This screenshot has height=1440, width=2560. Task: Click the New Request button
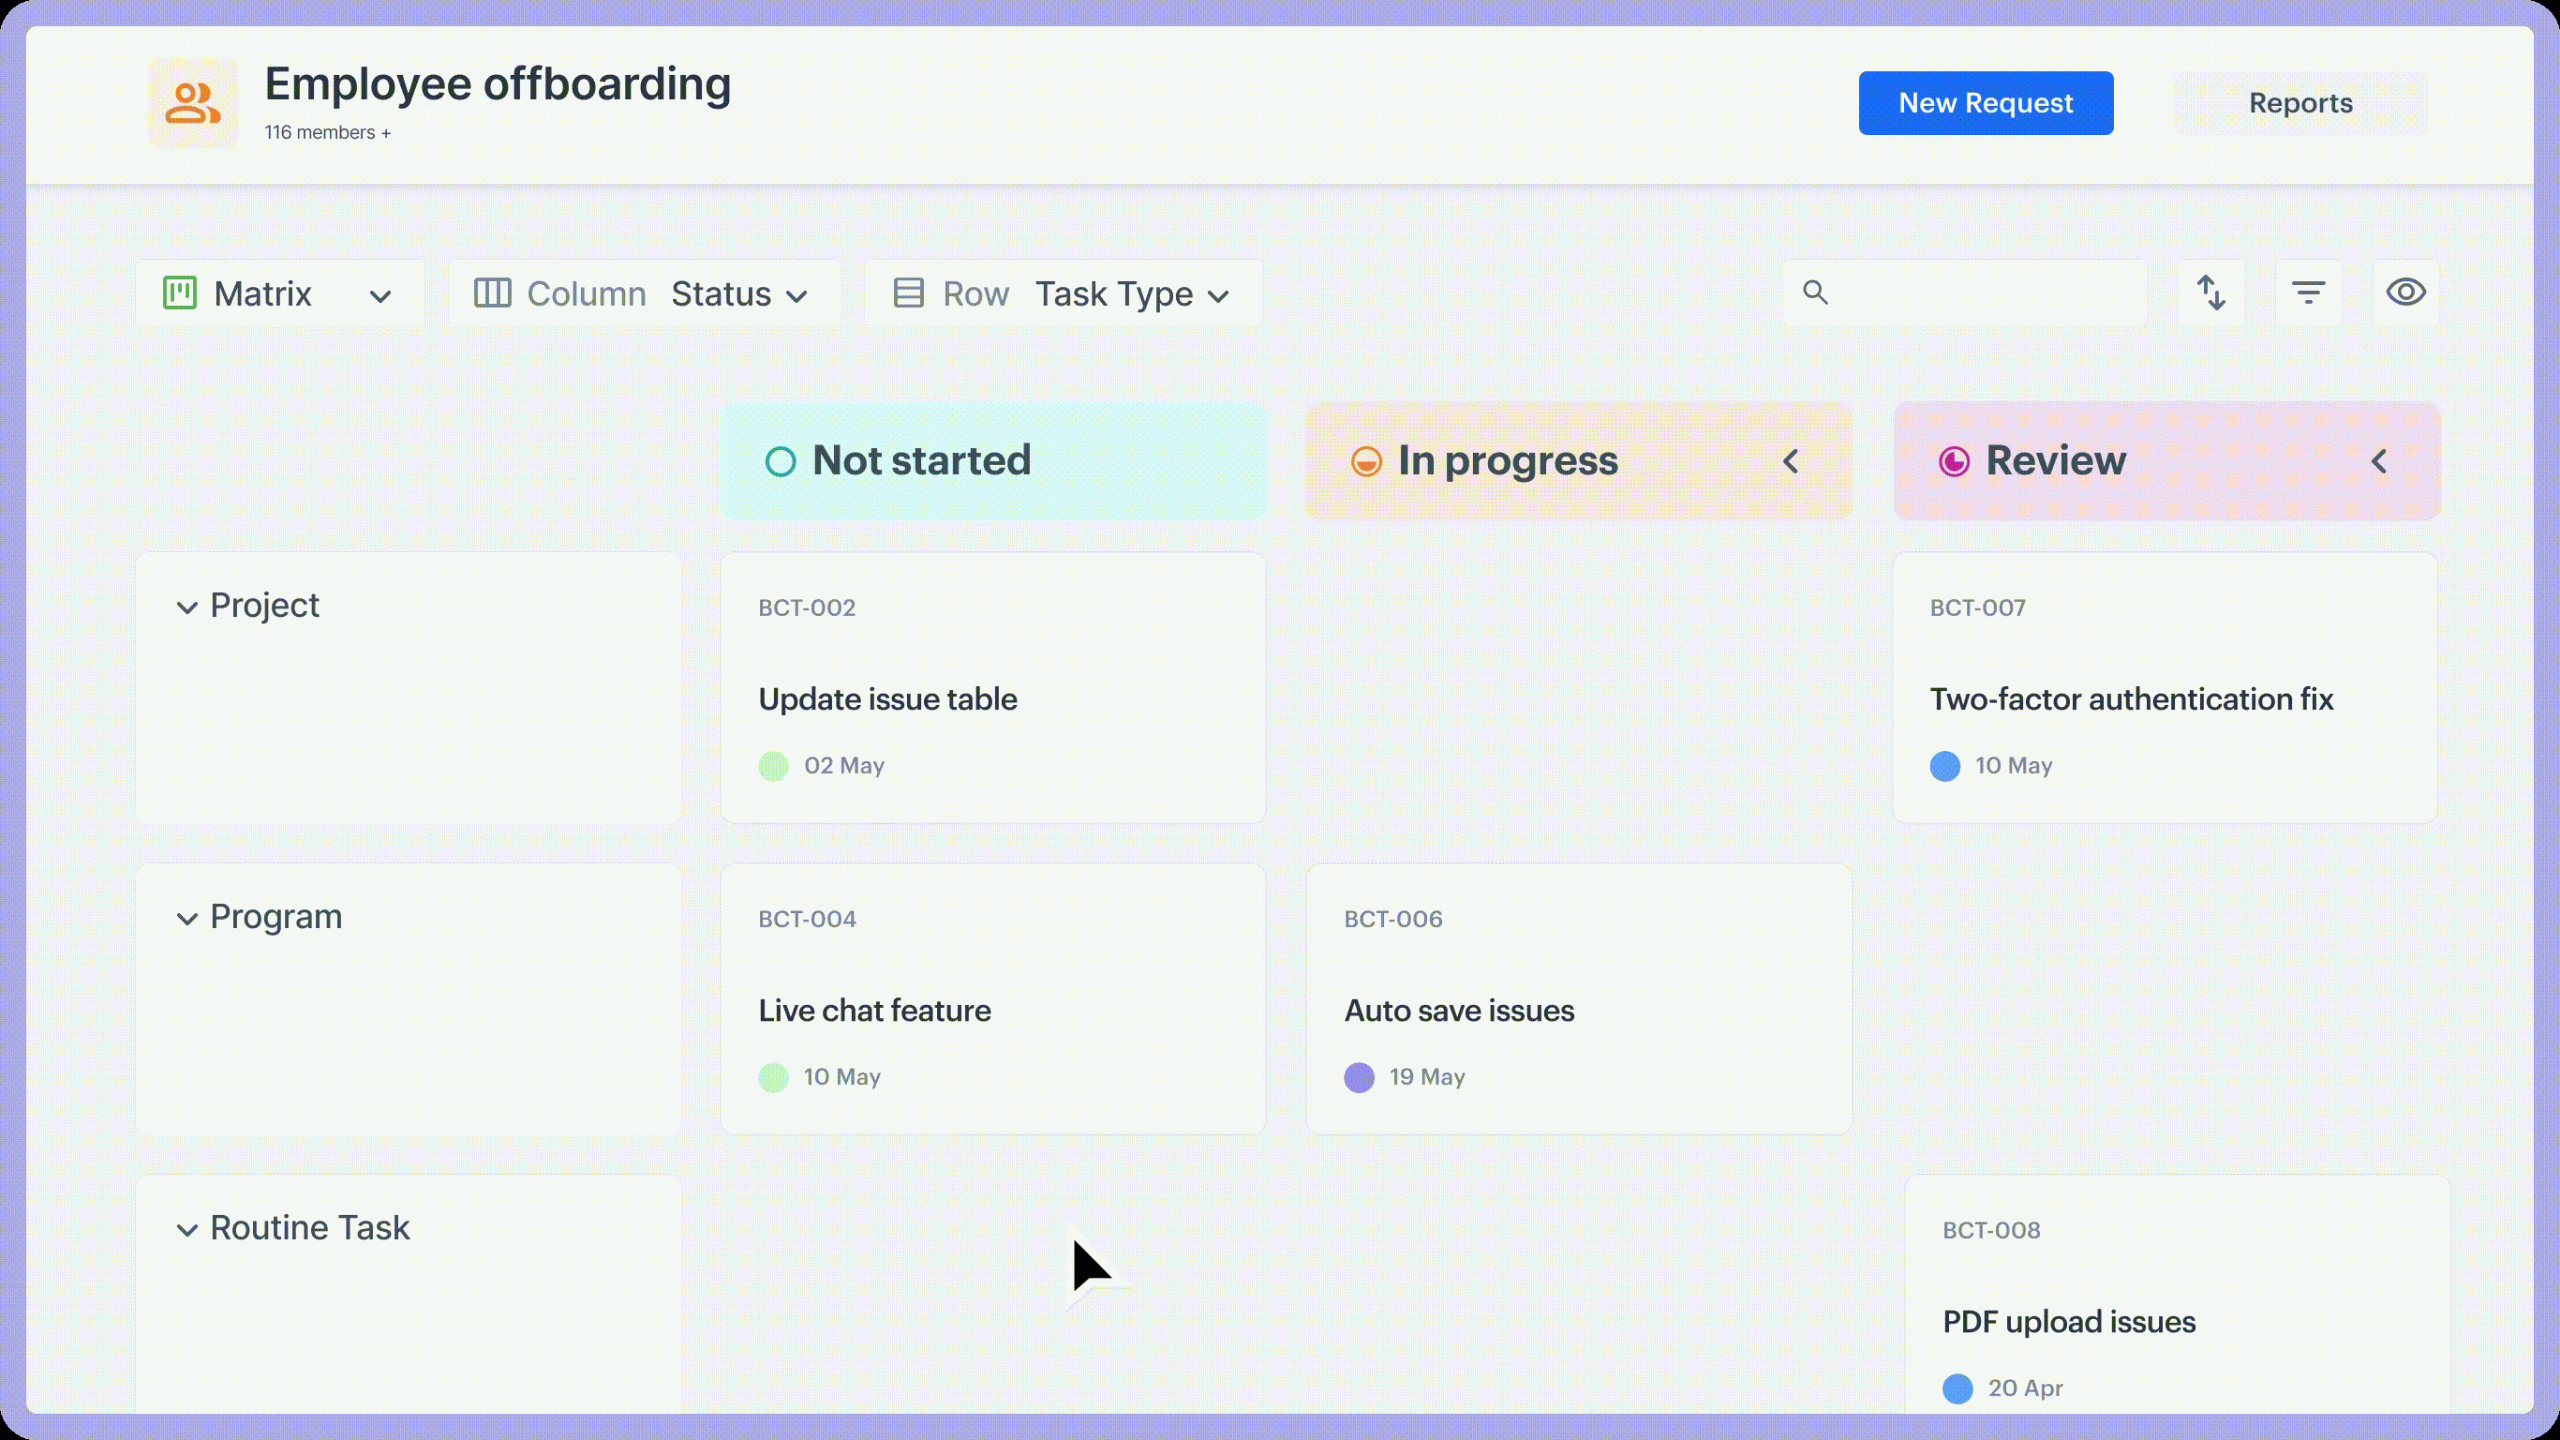1985,103
